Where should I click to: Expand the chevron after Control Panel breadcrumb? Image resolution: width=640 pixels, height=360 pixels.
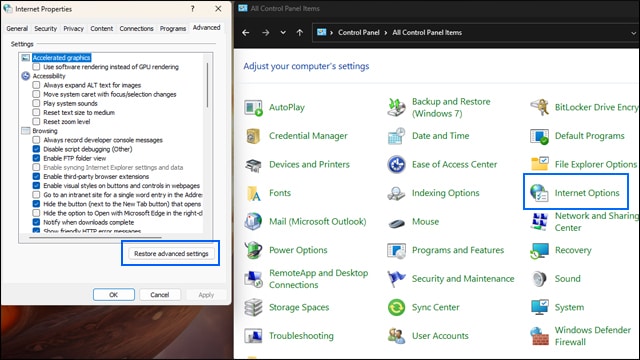386,33
